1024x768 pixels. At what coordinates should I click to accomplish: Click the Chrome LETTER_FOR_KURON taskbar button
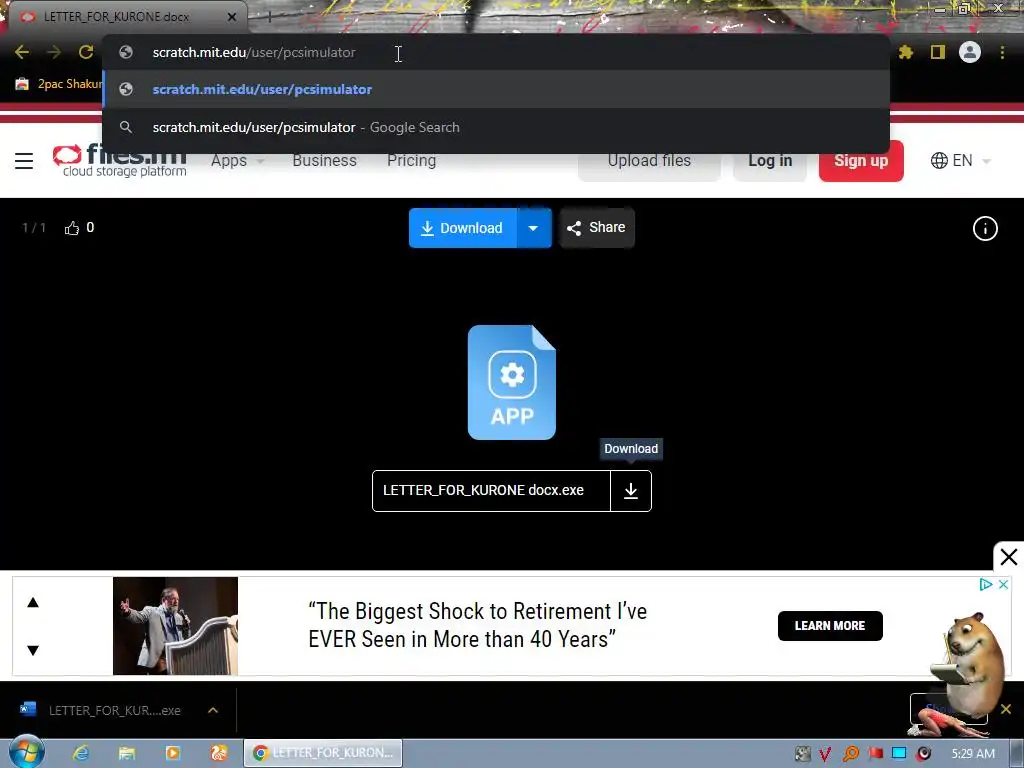[323, 753]
